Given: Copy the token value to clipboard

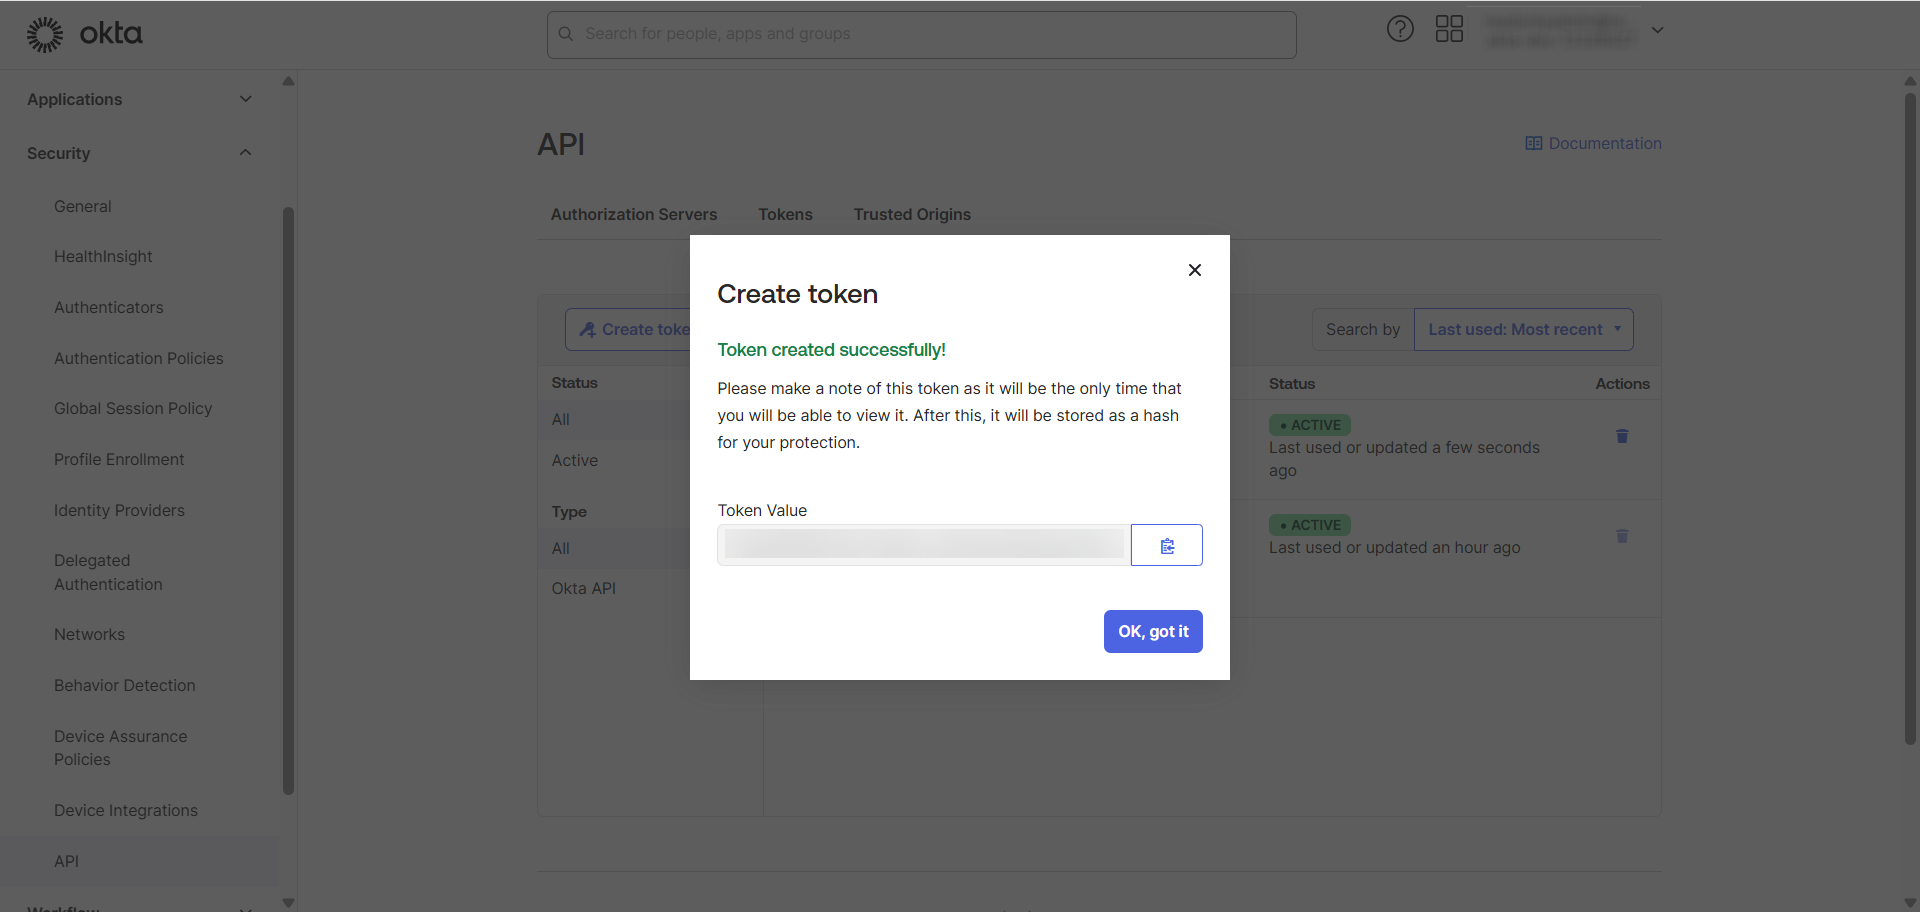Looking at the screenshot, I should (x=1166, y=545).
